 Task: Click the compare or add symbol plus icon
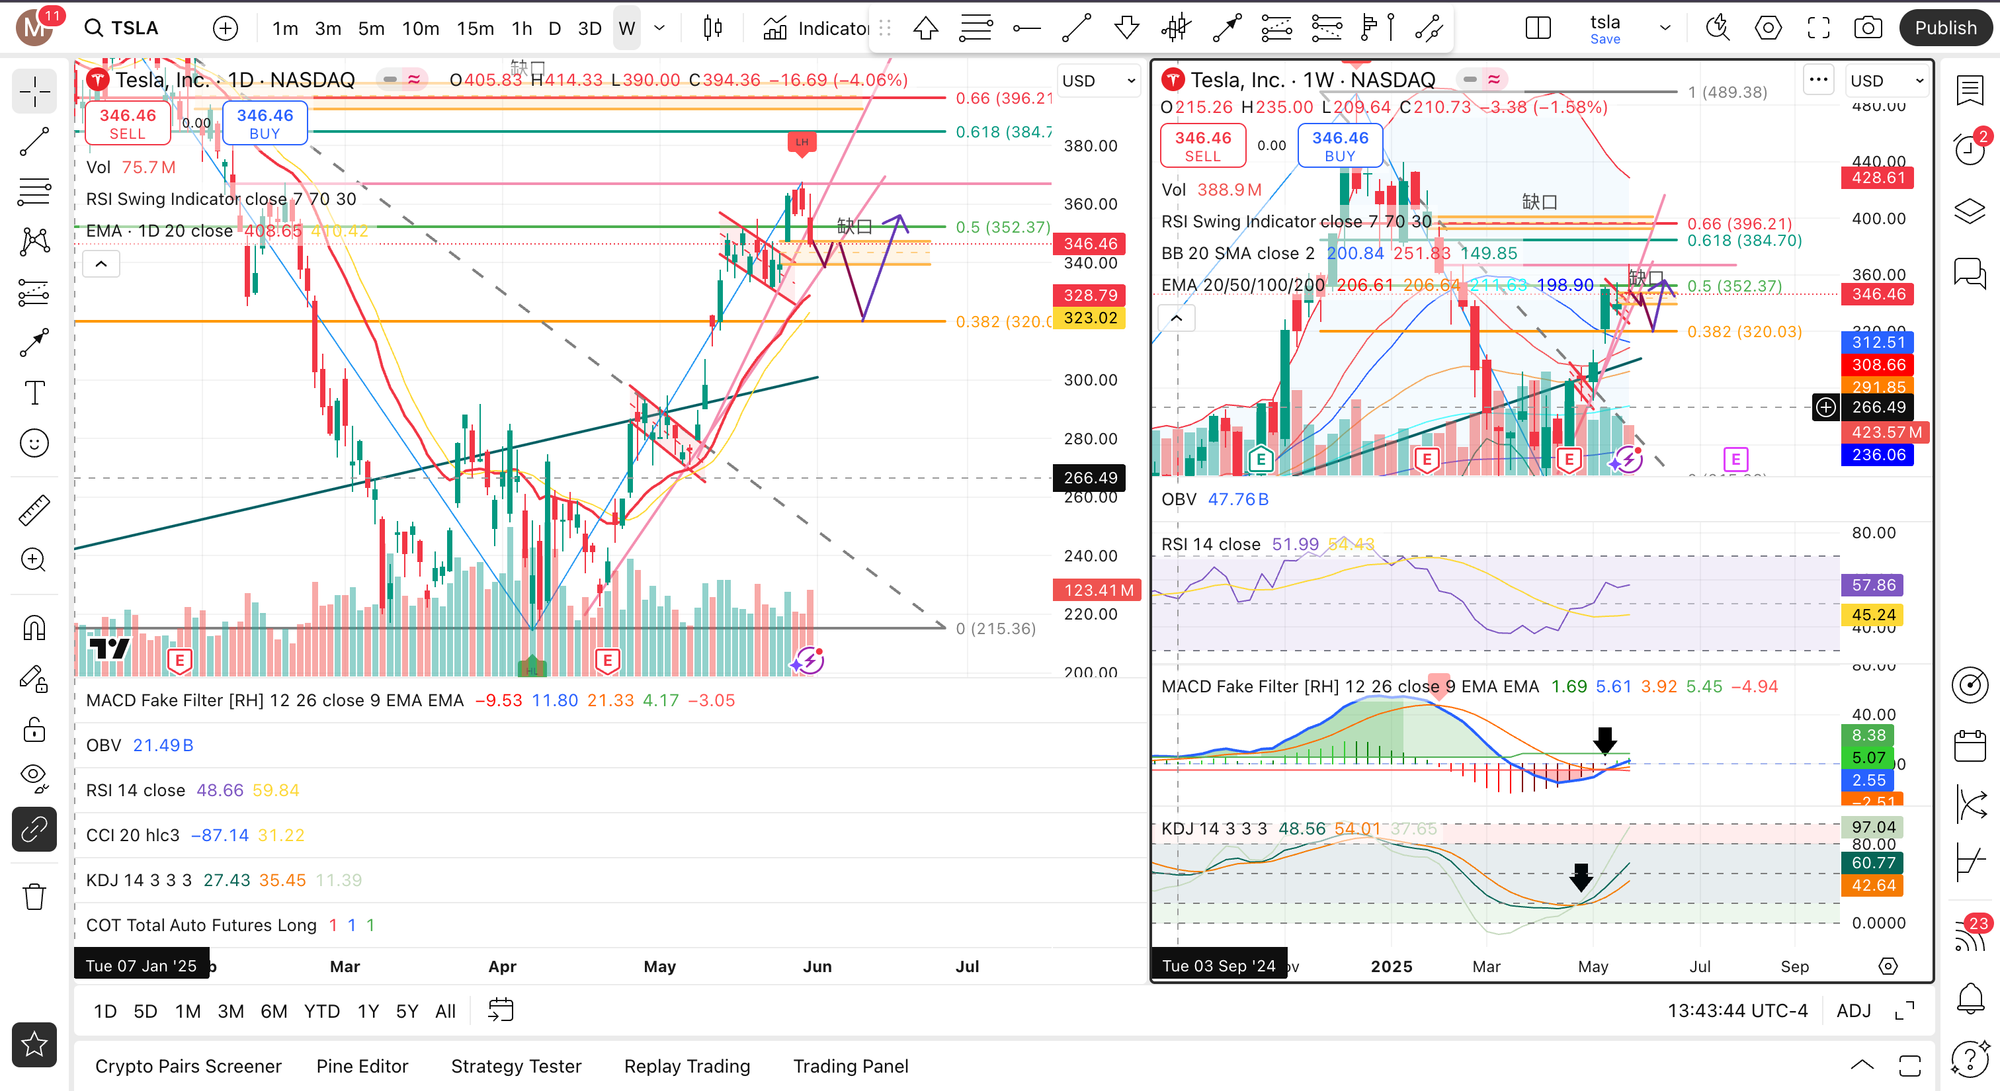tap(226, 28)
